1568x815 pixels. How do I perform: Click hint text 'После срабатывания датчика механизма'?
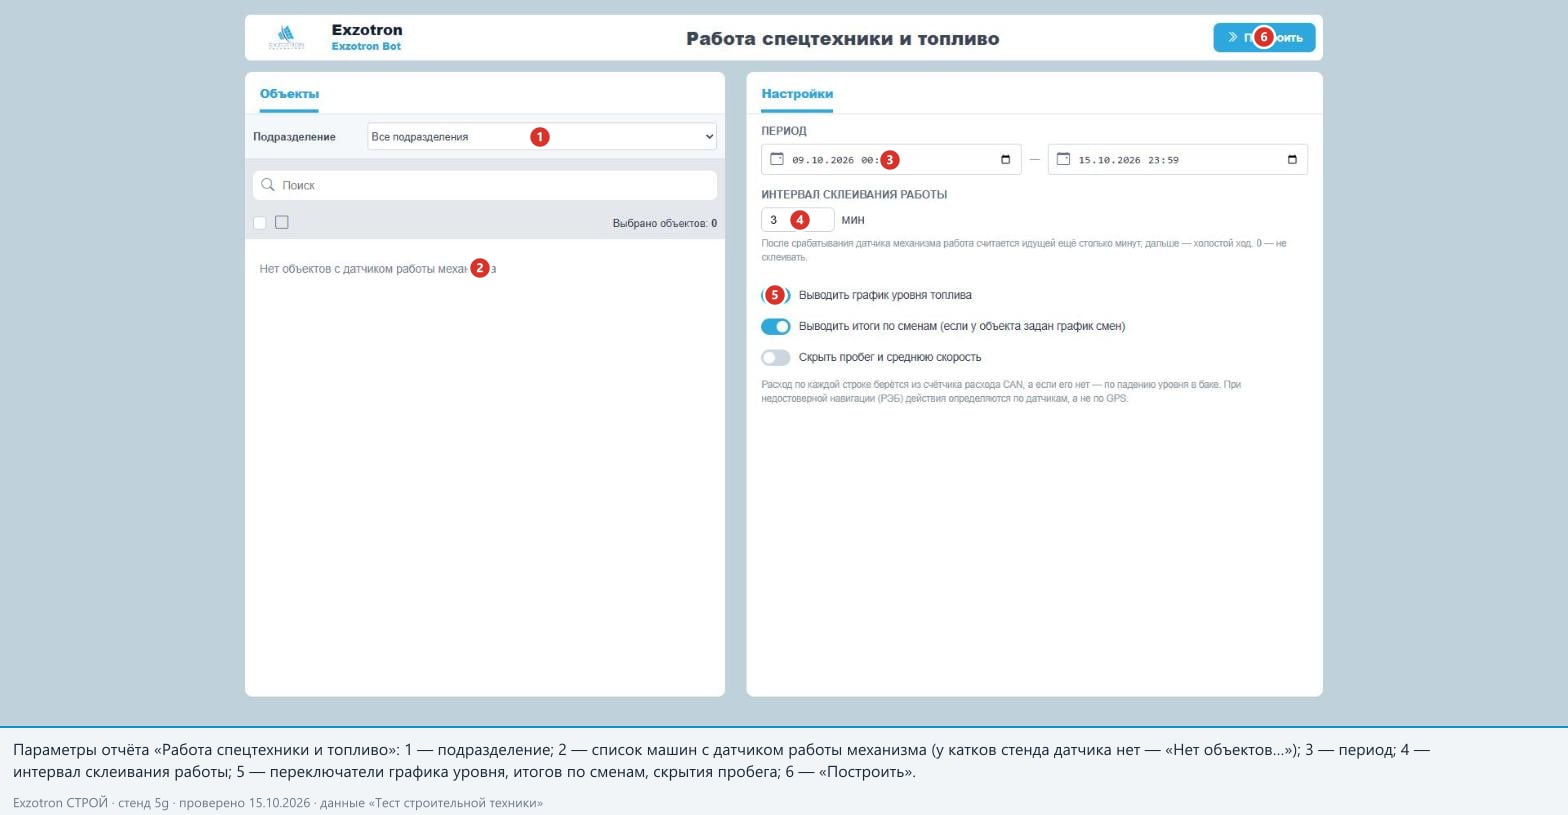coord(1024,250)
